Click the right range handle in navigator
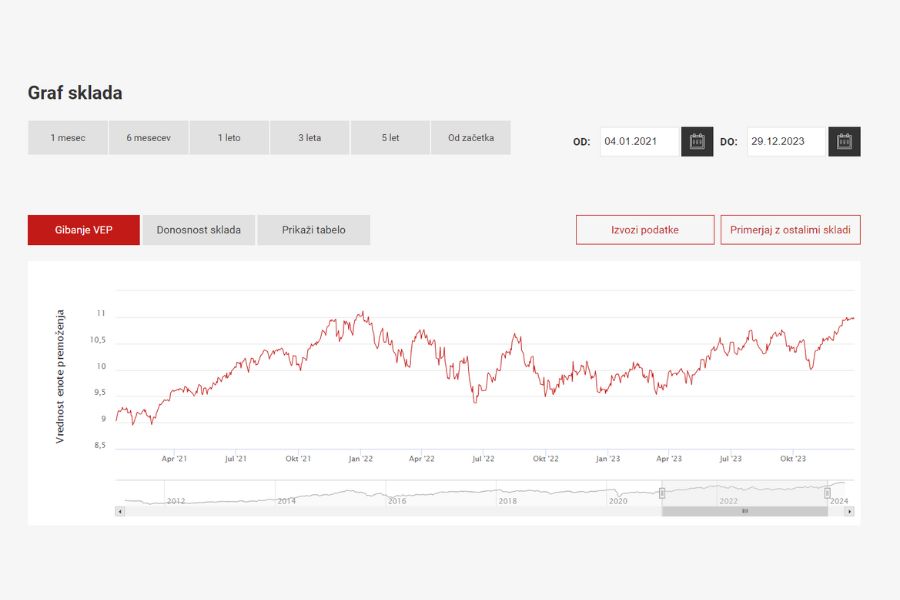Image resolution: width=900 pixels, height=600 pixels. click(827, 492)
